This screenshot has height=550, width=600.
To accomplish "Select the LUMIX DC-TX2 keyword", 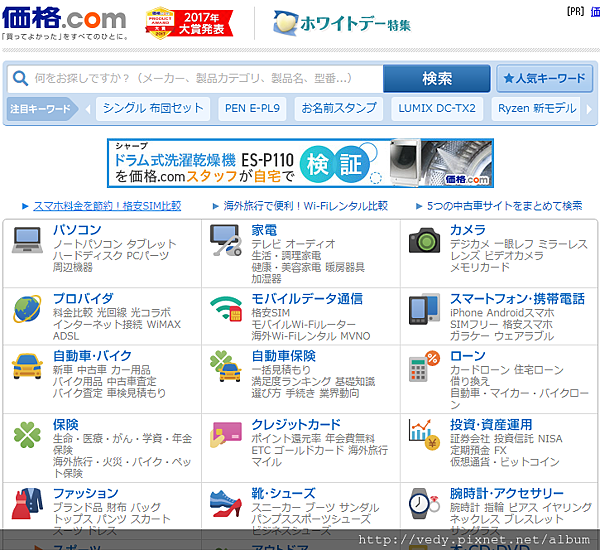I will [x=437, y=109].
